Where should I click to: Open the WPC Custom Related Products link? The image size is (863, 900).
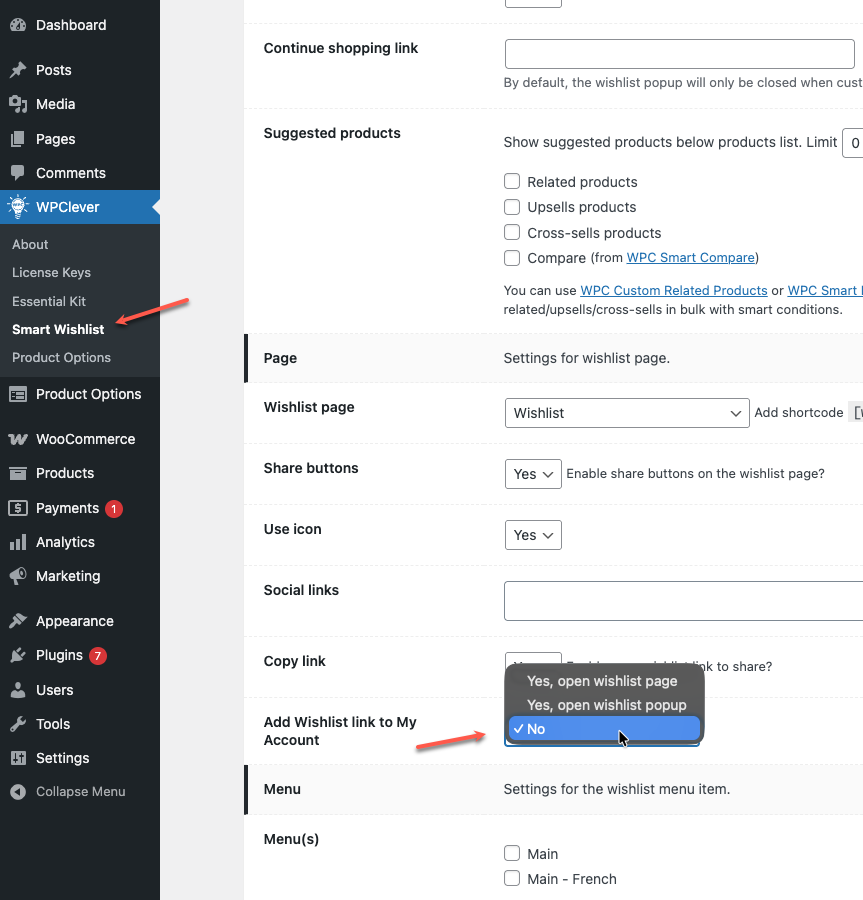[674, 290]
